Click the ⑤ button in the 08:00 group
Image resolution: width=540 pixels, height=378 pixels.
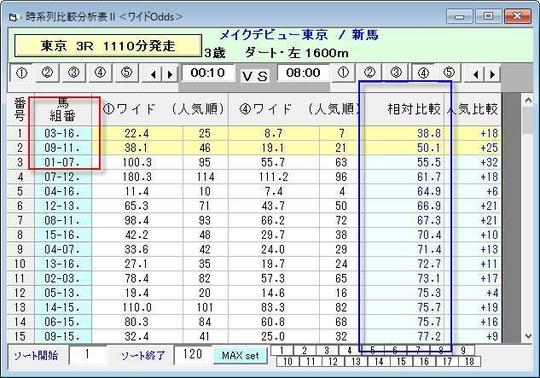click(449, 73)
